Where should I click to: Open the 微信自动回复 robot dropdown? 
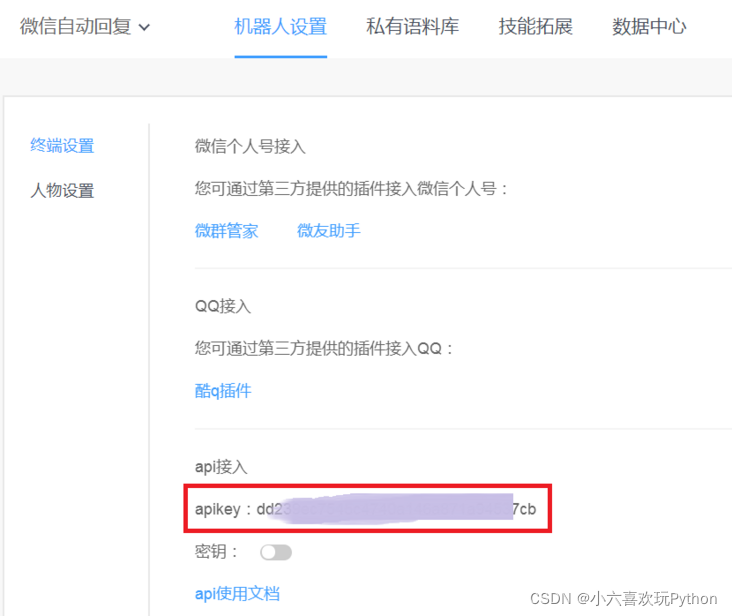click(85, 27)
